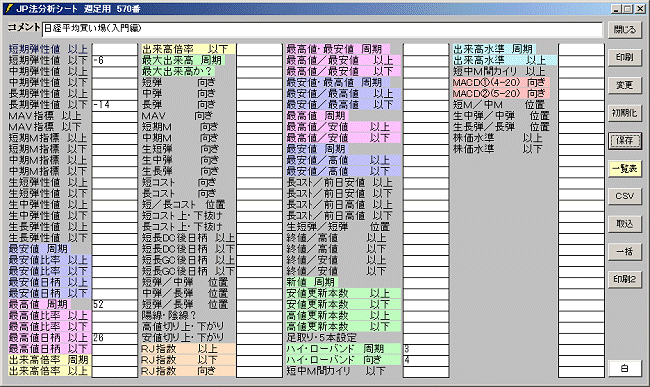Screen dimensions: 650x387
Task: Click the field beside 最大出来高 周期
Action: tap(260, 60)
